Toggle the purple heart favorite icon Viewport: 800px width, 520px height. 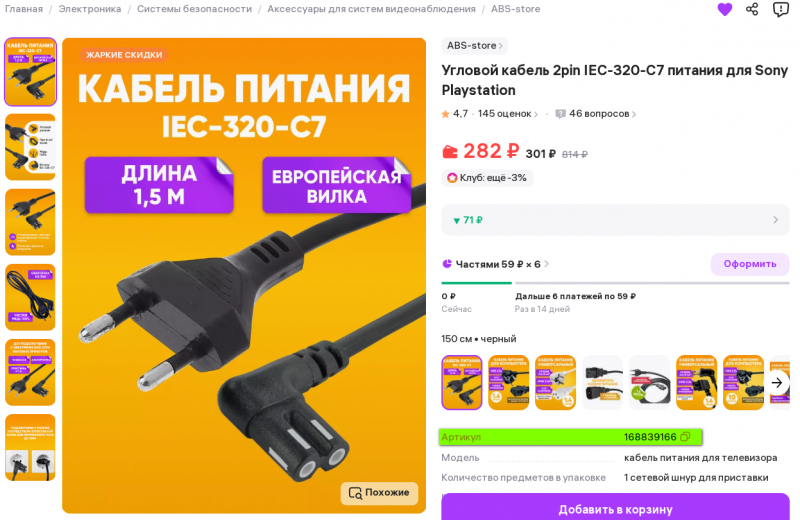pyautogui.click(x=724, y=9)
